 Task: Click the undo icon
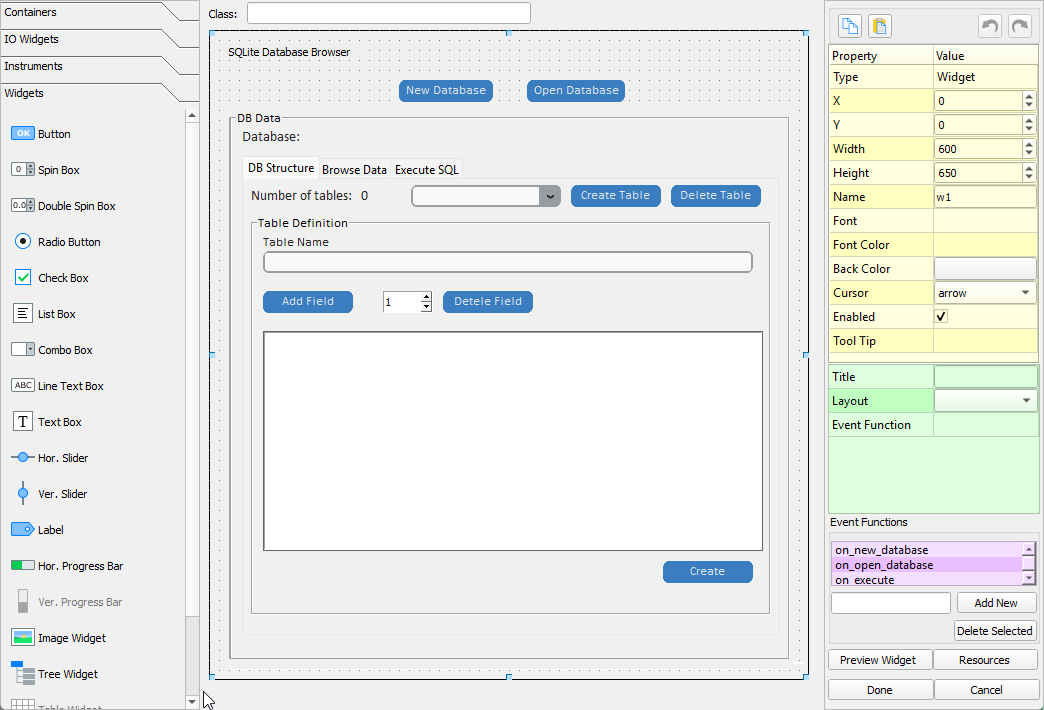point(990,25)
